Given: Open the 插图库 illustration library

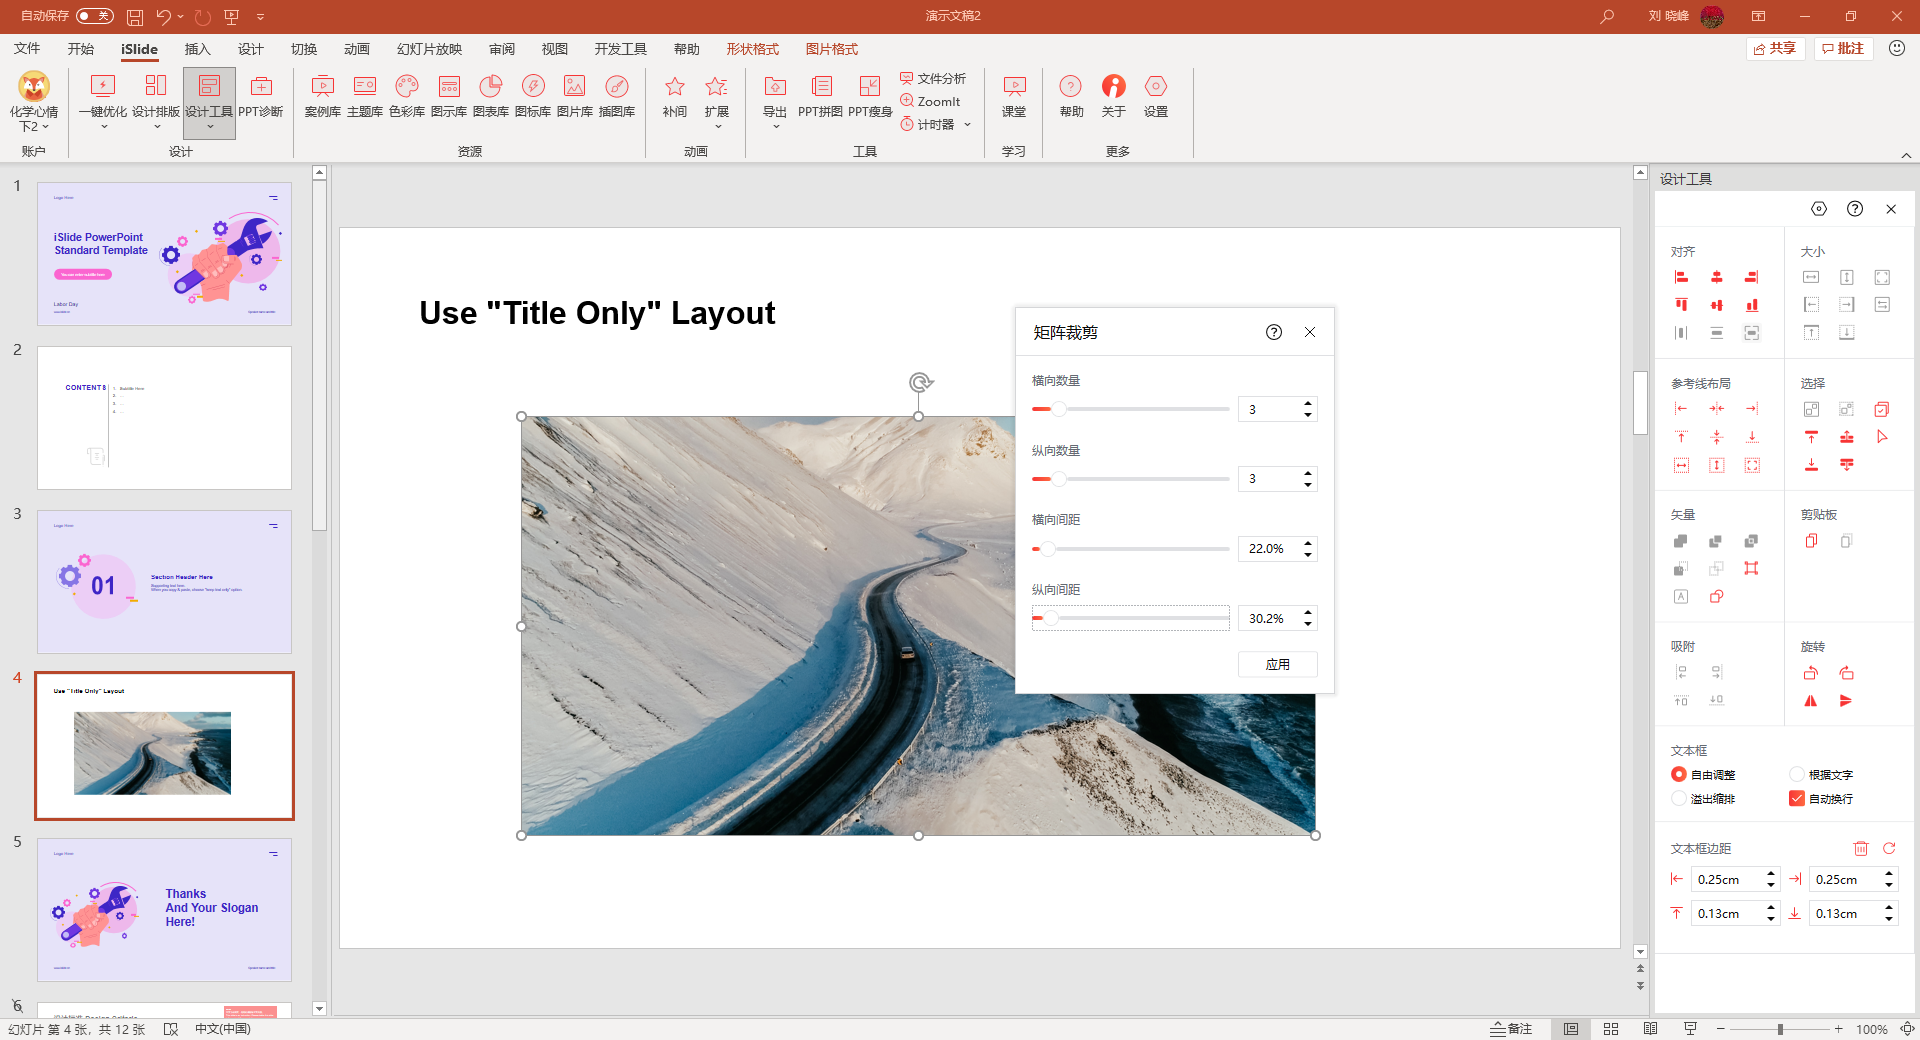Looking at the screenshot, I should coord(616,96).
